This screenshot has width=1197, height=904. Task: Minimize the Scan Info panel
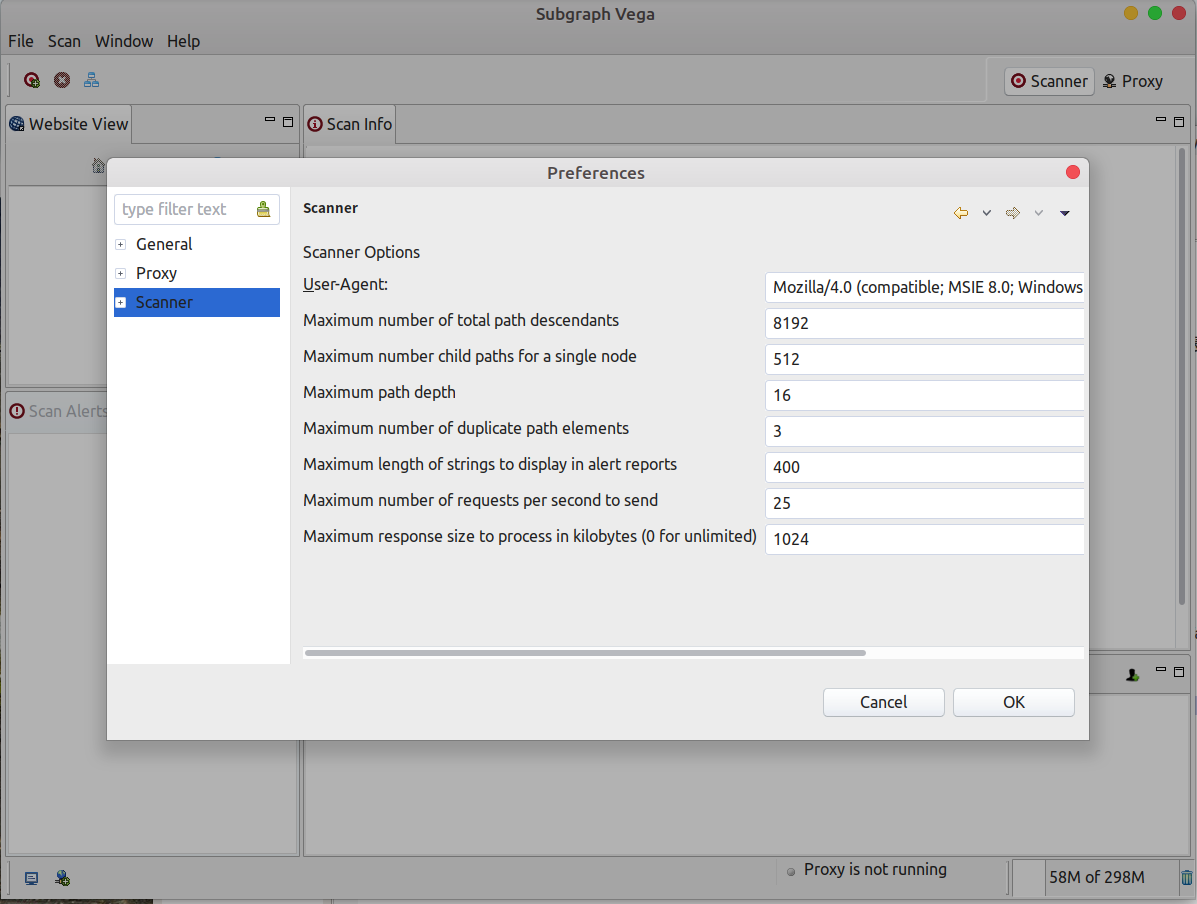point(1160,120)
